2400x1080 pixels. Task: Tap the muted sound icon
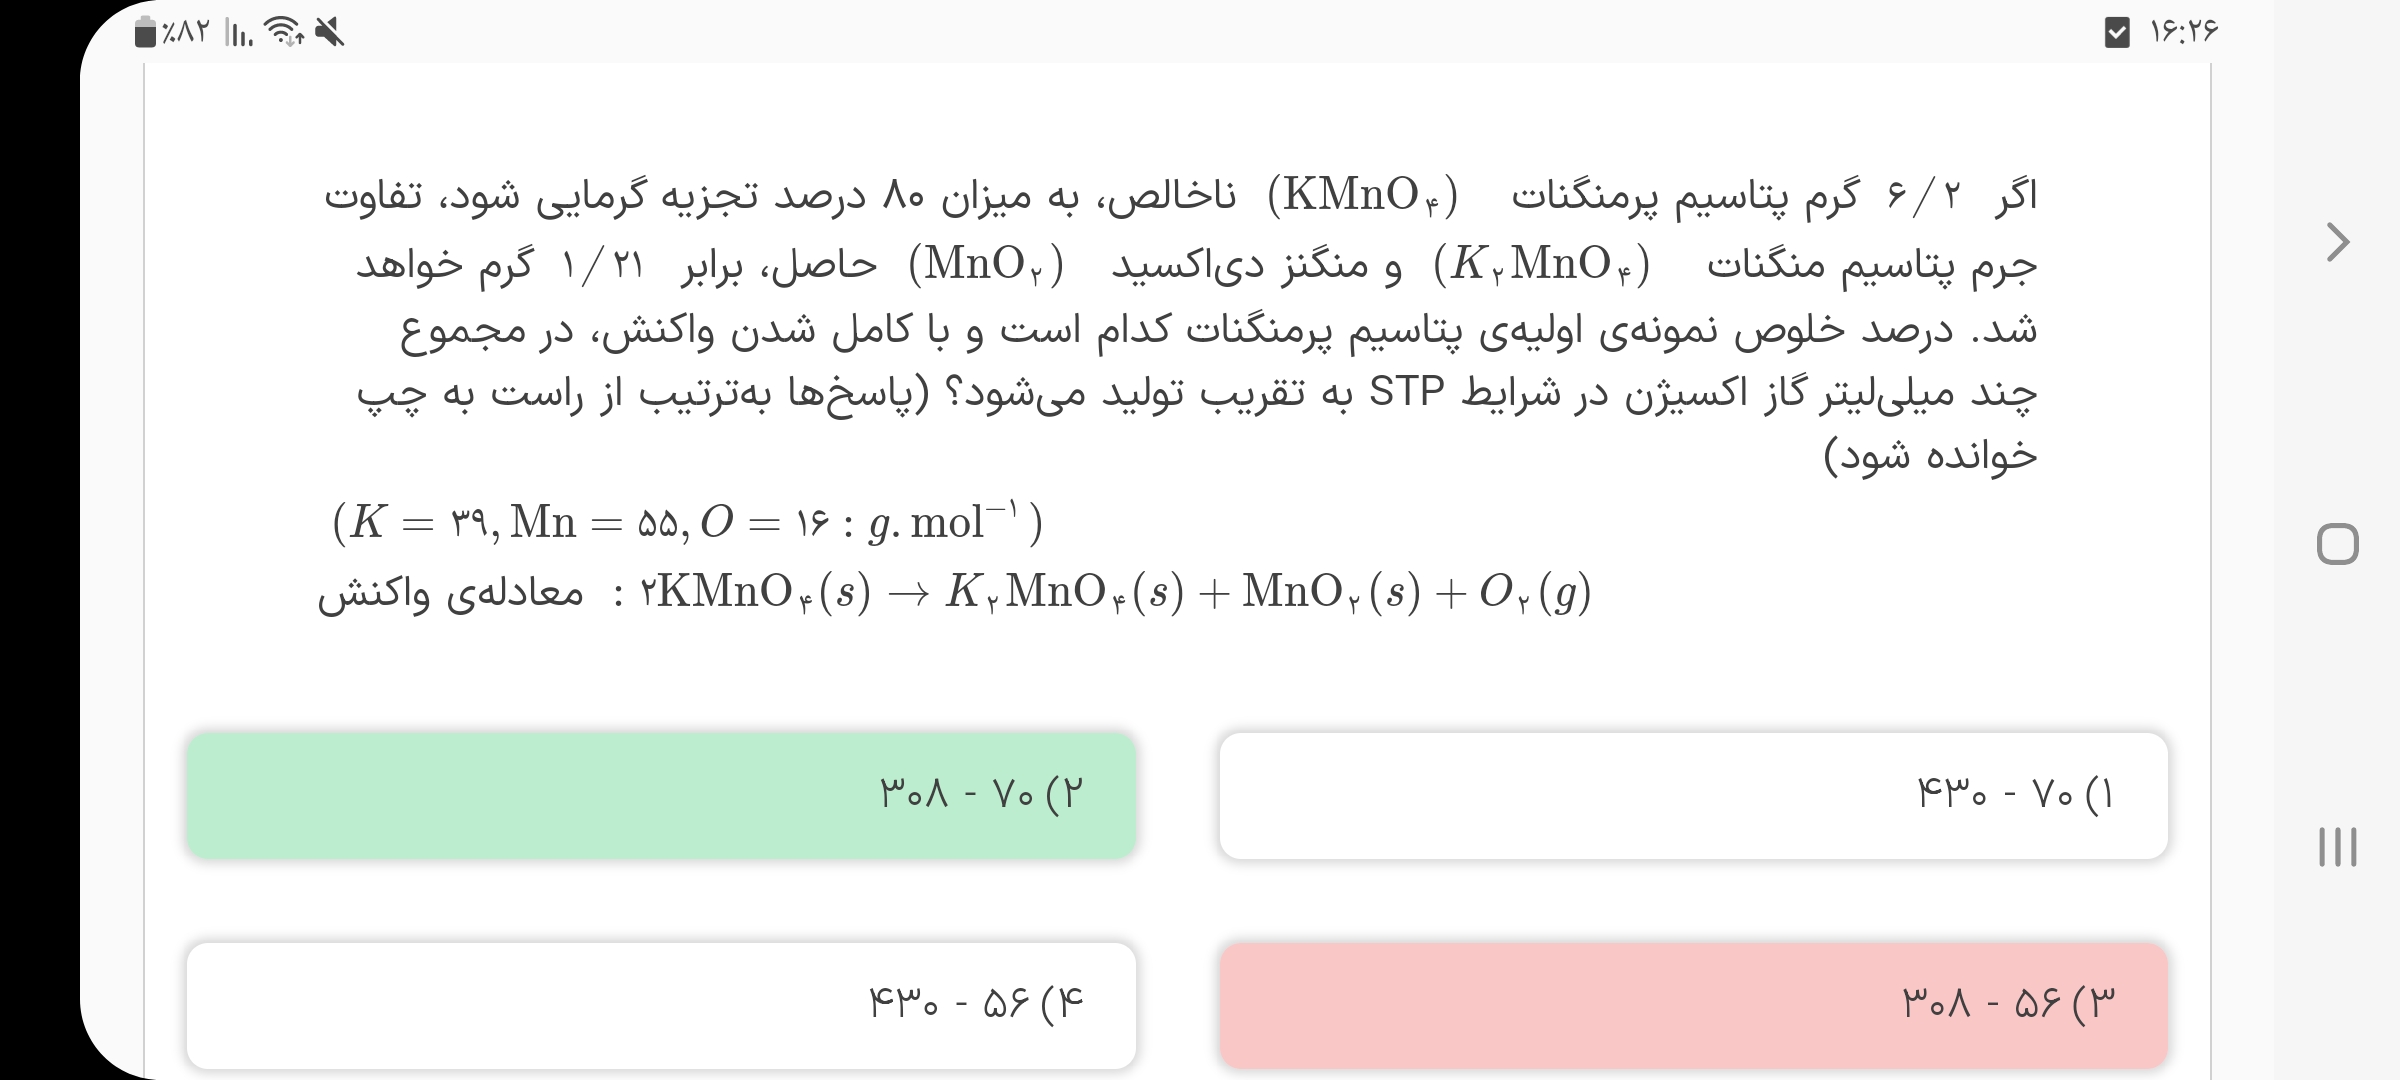pyautogui.click(x=329, y=33)
